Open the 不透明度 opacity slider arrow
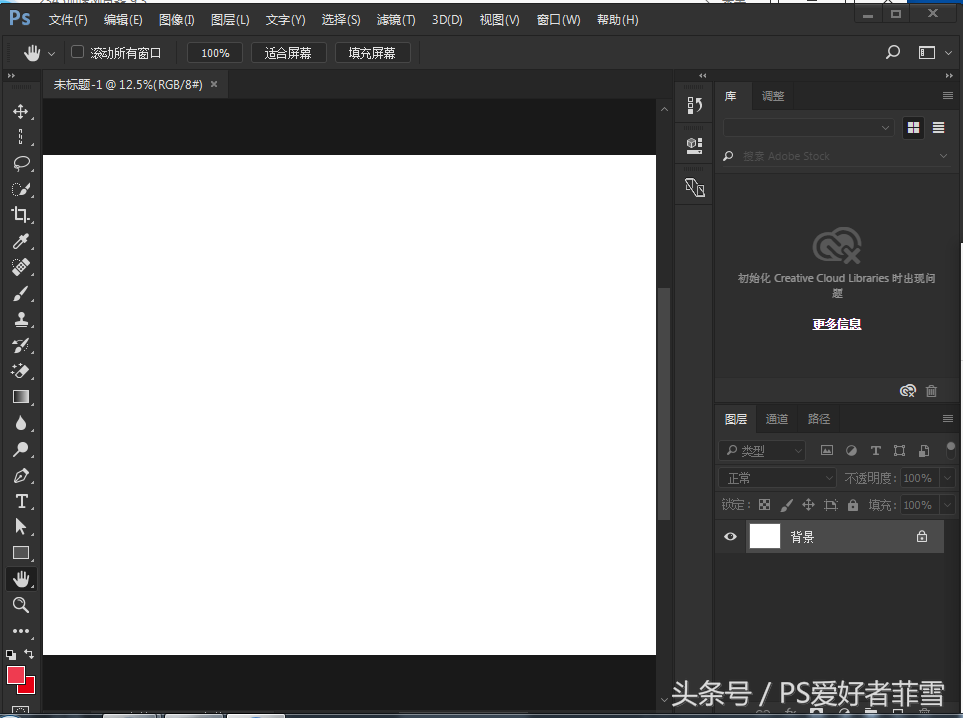The height and width of the screenshot is (718, 963). (x=948, y=478)
